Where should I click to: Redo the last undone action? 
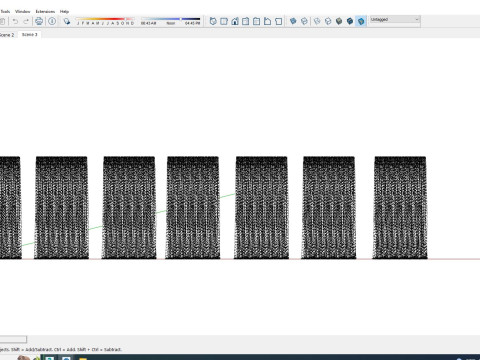(x=26, y=21)
